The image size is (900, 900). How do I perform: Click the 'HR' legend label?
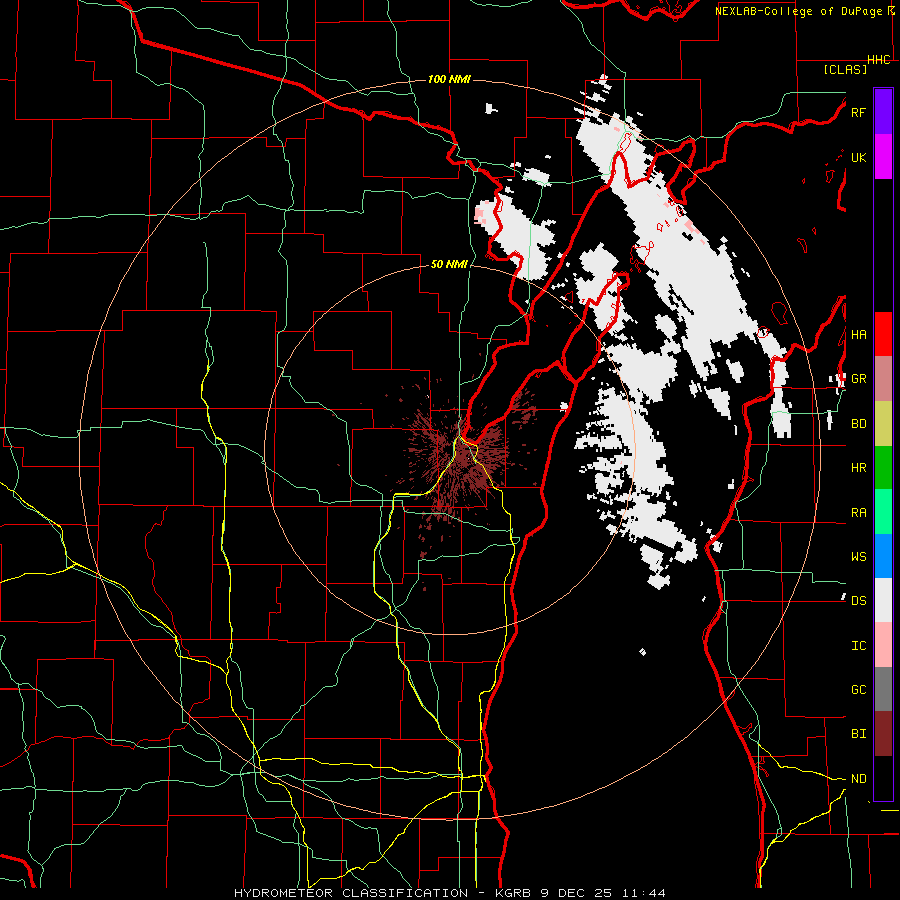(x=858, y=468)
